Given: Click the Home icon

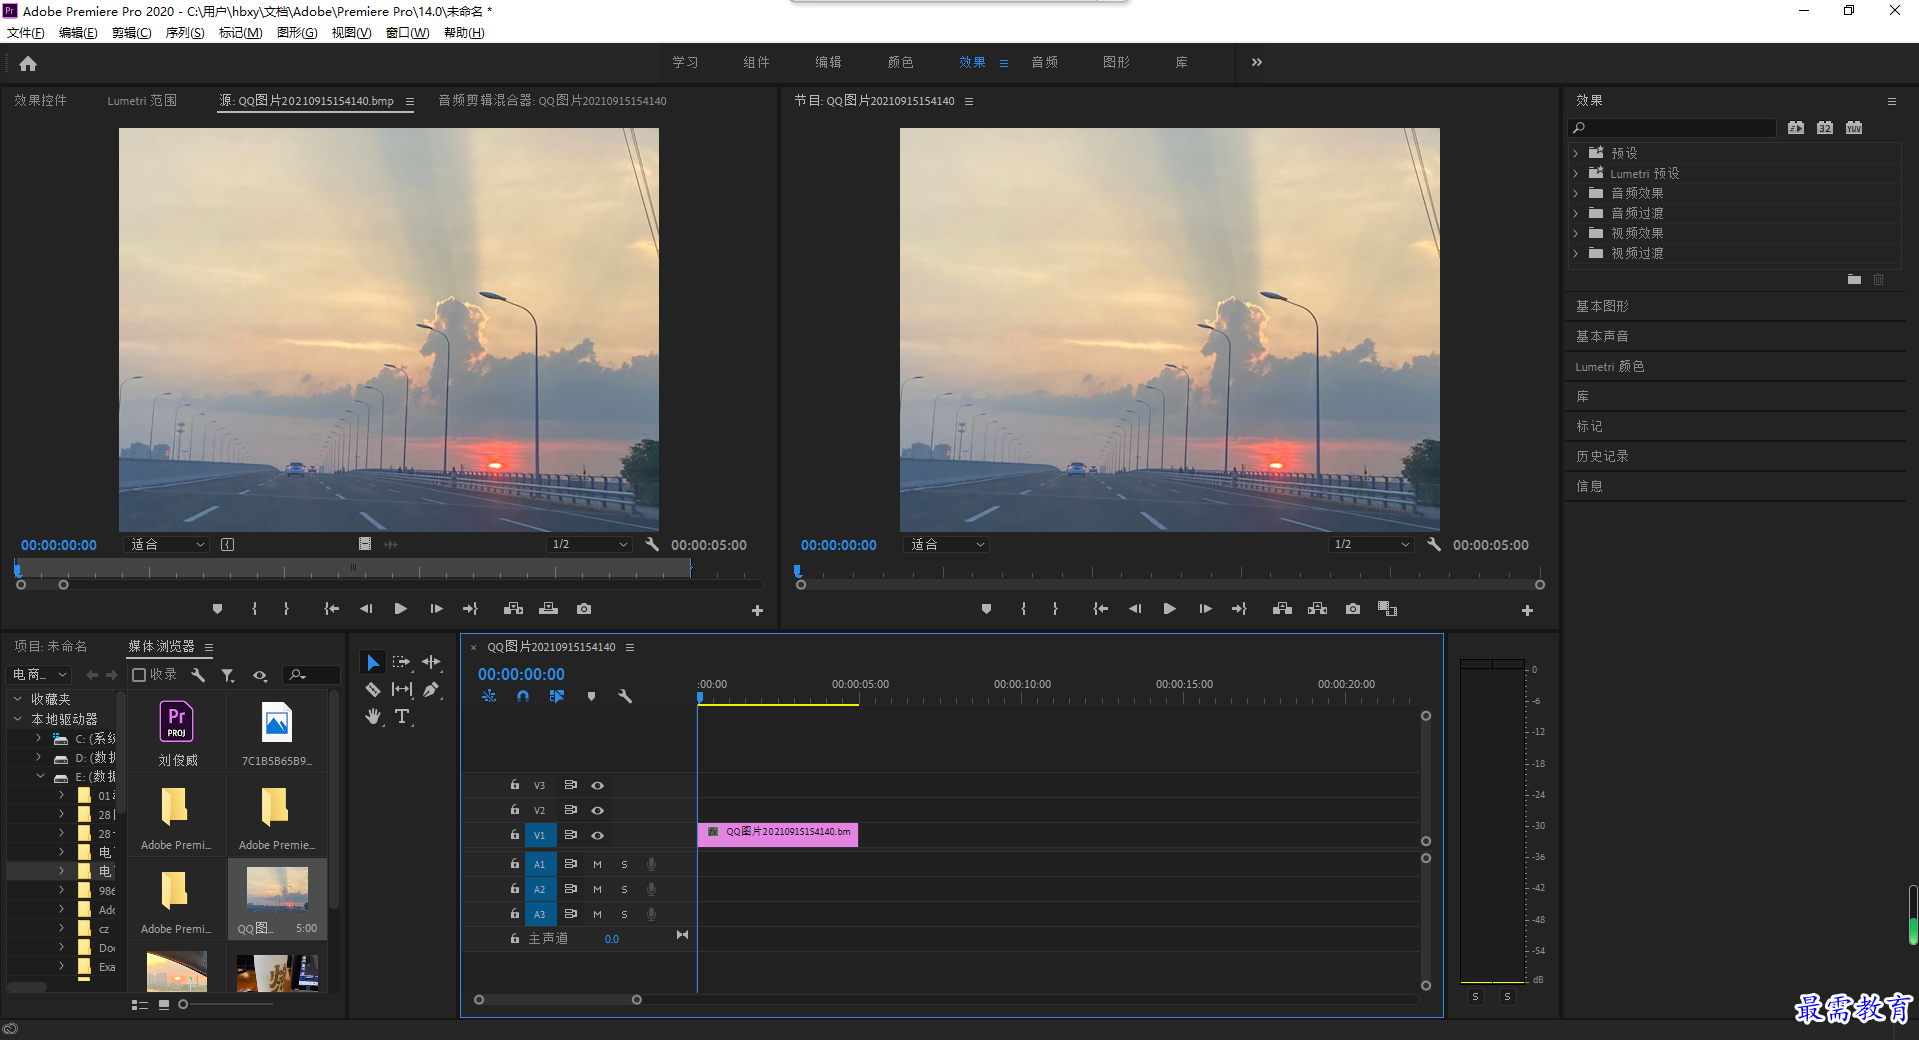Looking at the screenshot, I should [x=28, y=63].
